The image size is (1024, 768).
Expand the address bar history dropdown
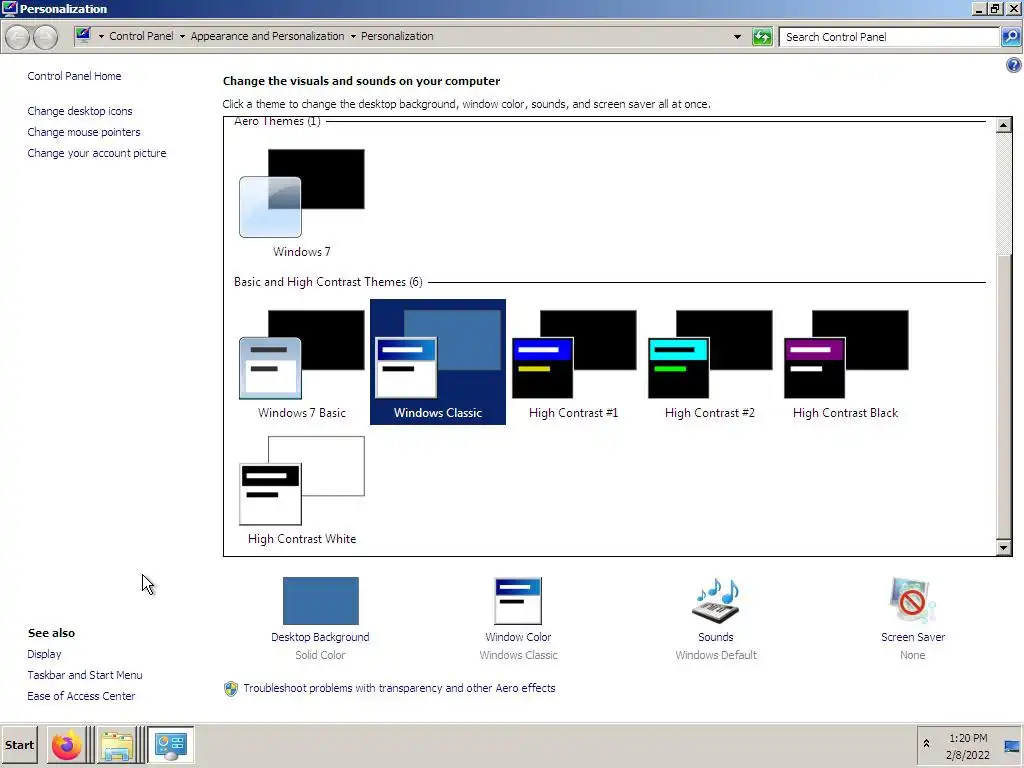737,37
